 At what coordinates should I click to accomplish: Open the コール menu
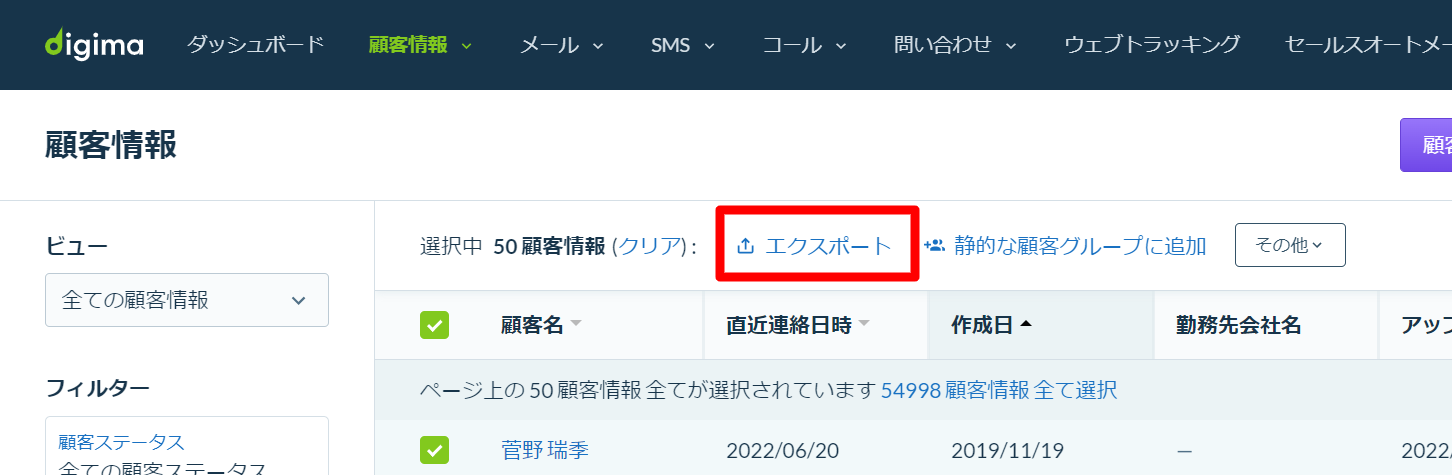[x=805, y=45]
